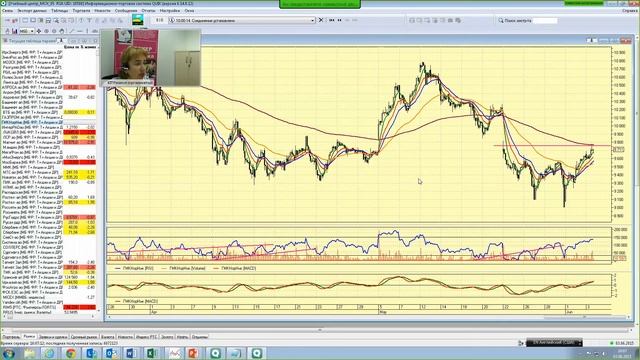Select the Yandex clA row
The height and width of the screenshot is (360, 640).
tap(49, 302)
